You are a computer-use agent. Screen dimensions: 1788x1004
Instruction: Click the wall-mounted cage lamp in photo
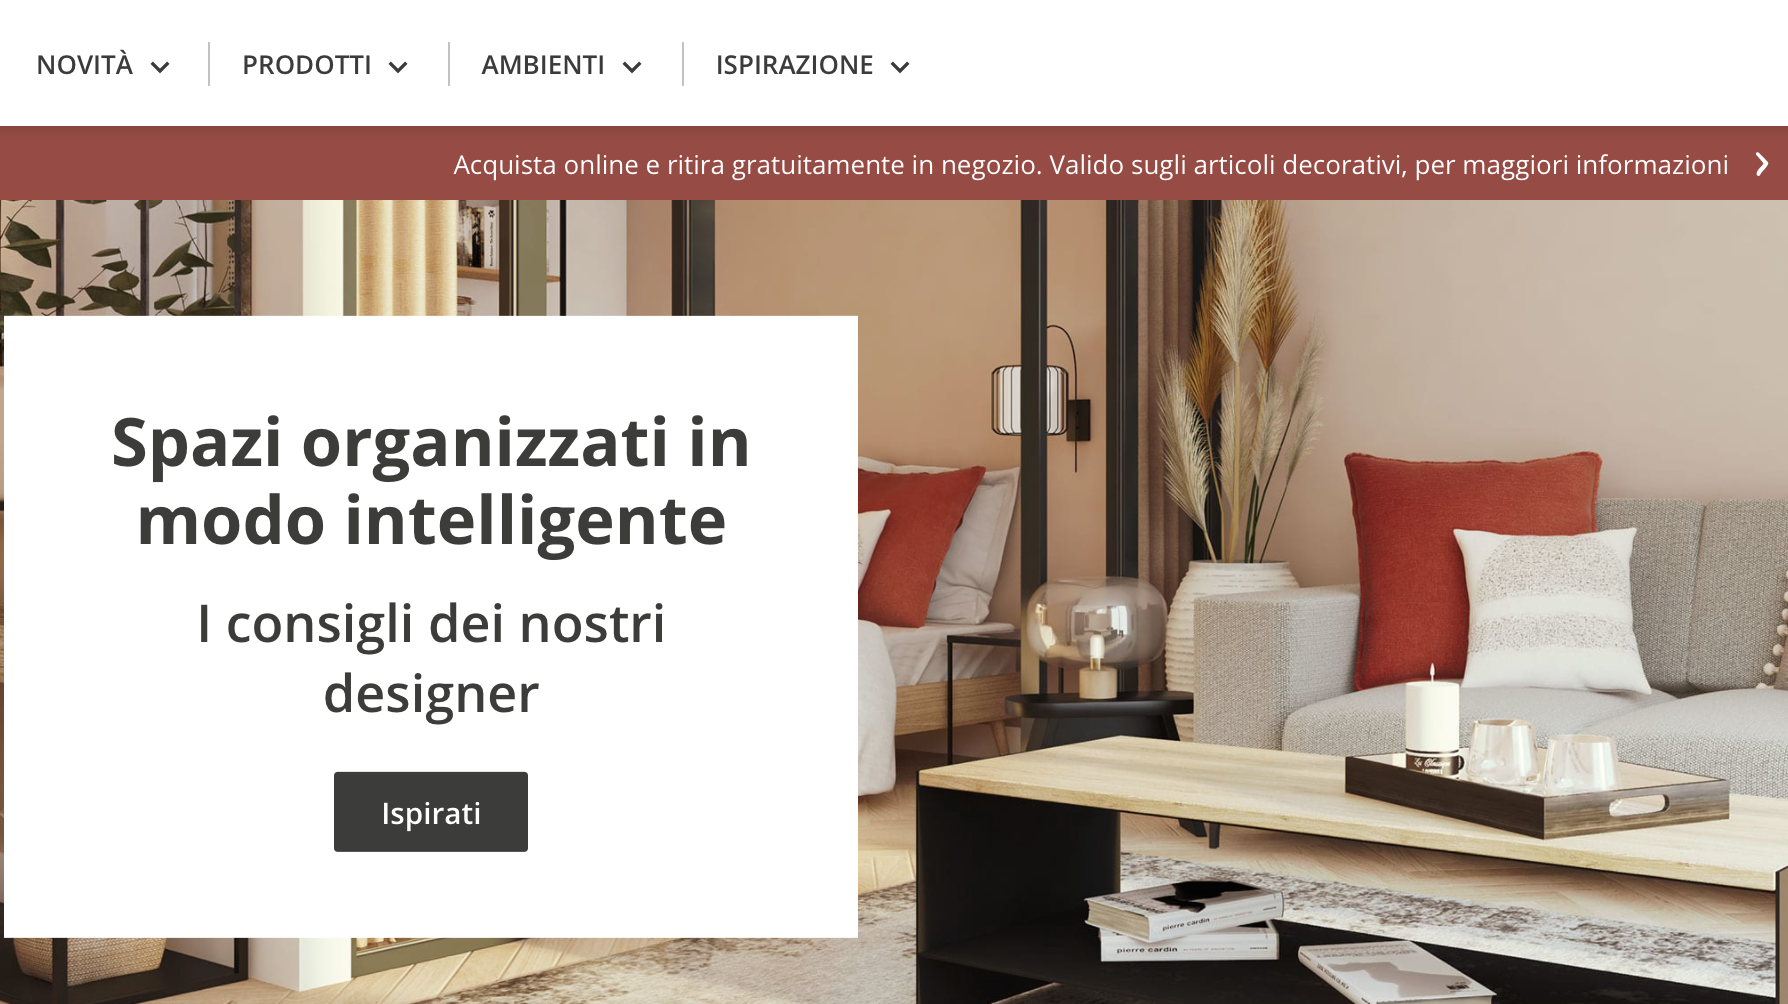tap(1030, 398)
